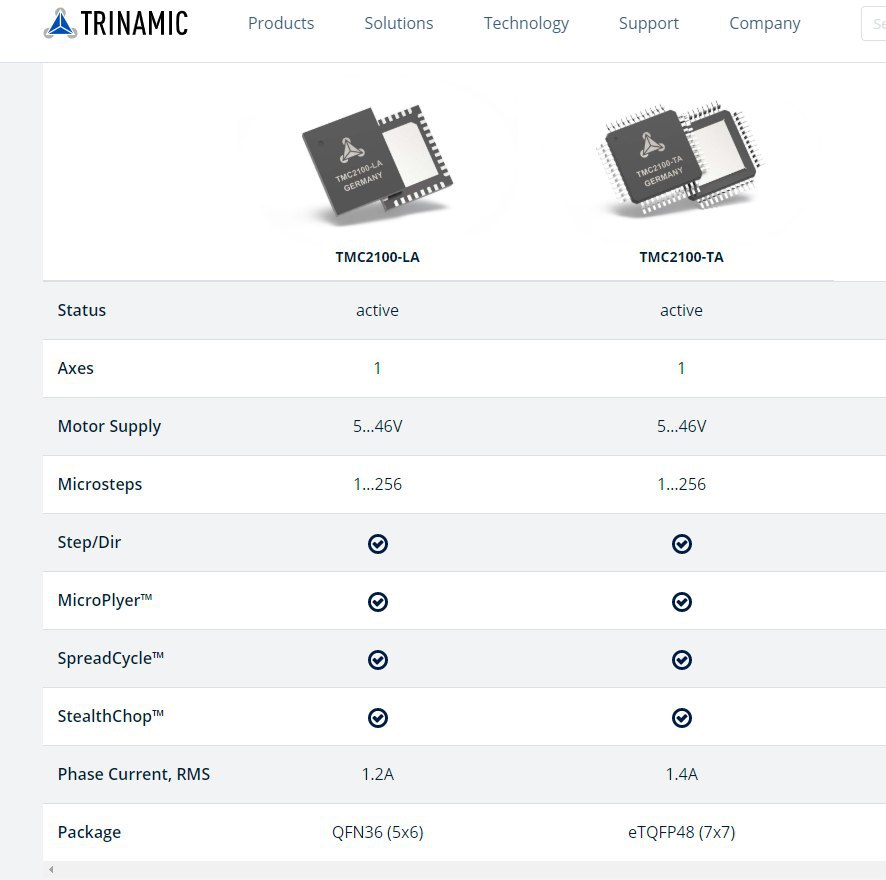Open the Technology menu
The image size is (886, 880).
tap(526, 23)
